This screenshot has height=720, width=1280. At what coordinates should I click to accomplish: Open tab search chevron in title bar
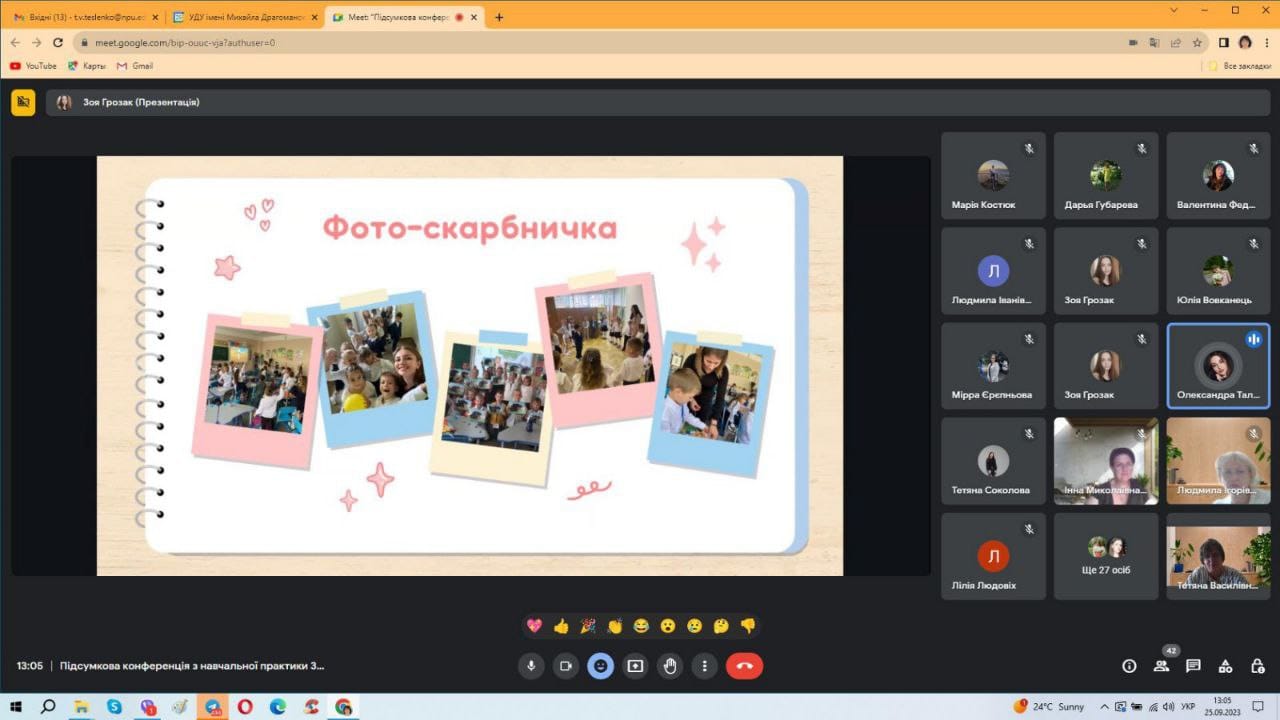[x=1173, y=10]
